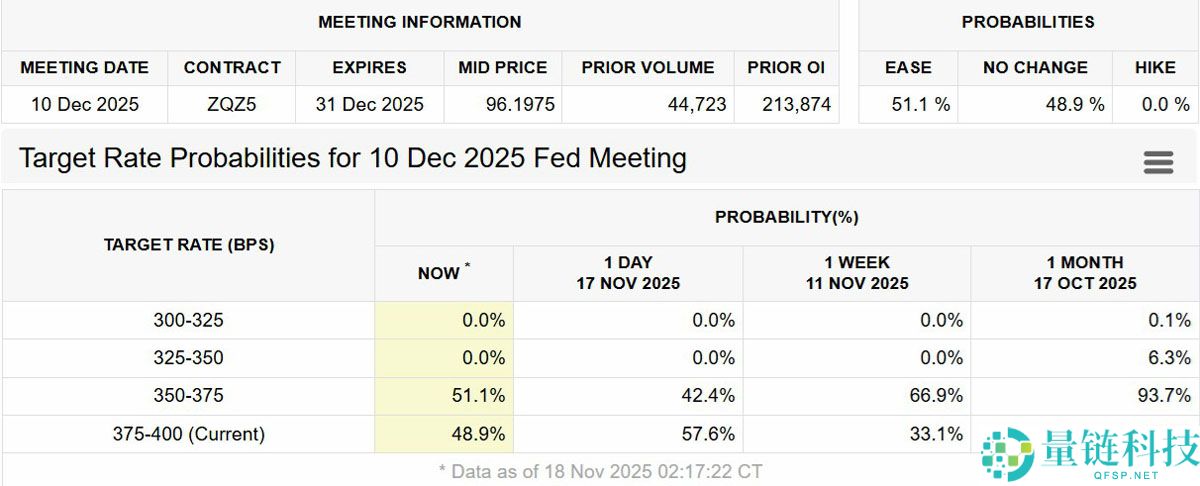Select the 1 WEEK 11 NOV 2025 header
Viewport: 1200px width, 486px height.
[x=857, y=273]
